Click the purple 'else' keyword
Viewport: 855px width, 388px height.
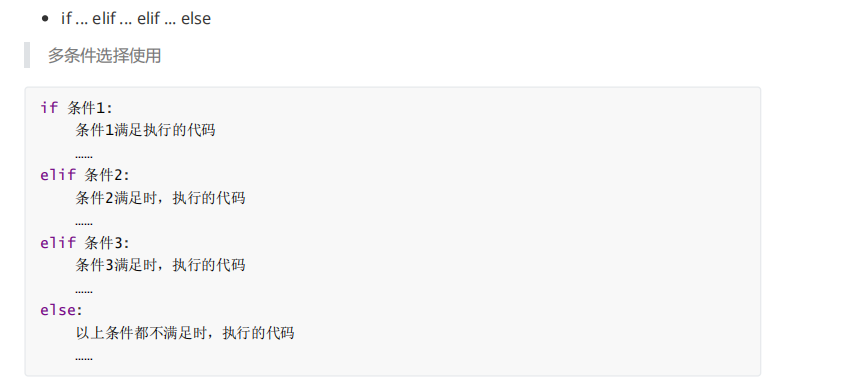pos(58,310)
